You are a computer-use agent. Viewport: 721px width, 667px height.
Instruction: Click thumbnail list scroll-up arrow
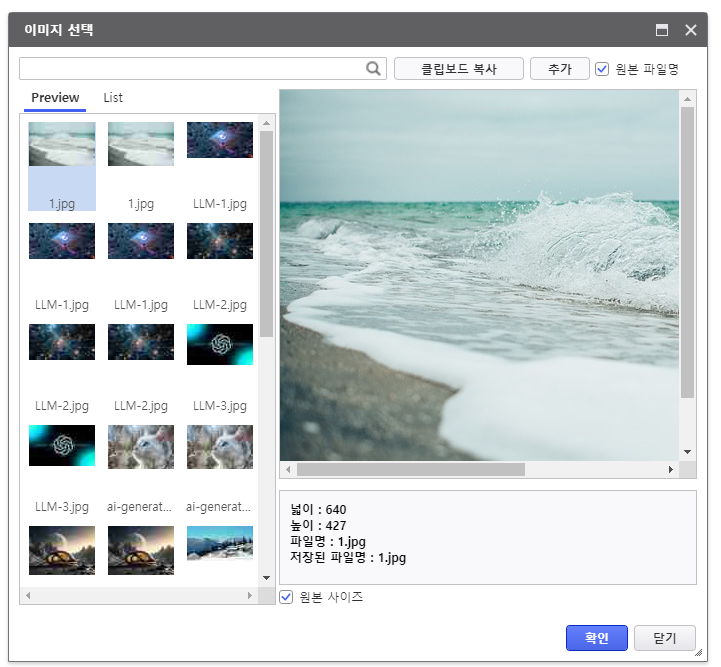[266, 124]
